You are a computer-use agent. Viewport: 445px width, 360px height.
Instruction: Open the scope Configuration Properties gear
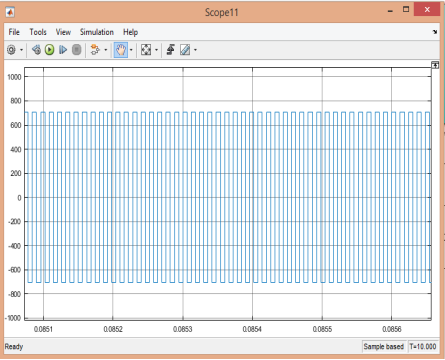[11, 50]
